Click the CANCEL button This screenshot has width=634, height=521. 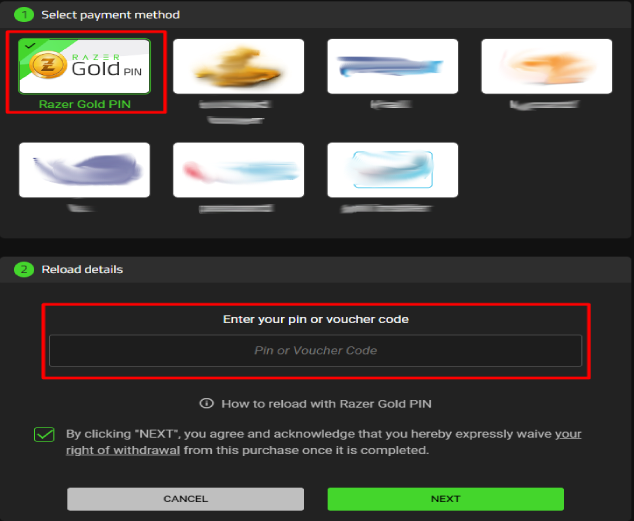[x=185, y=499]
